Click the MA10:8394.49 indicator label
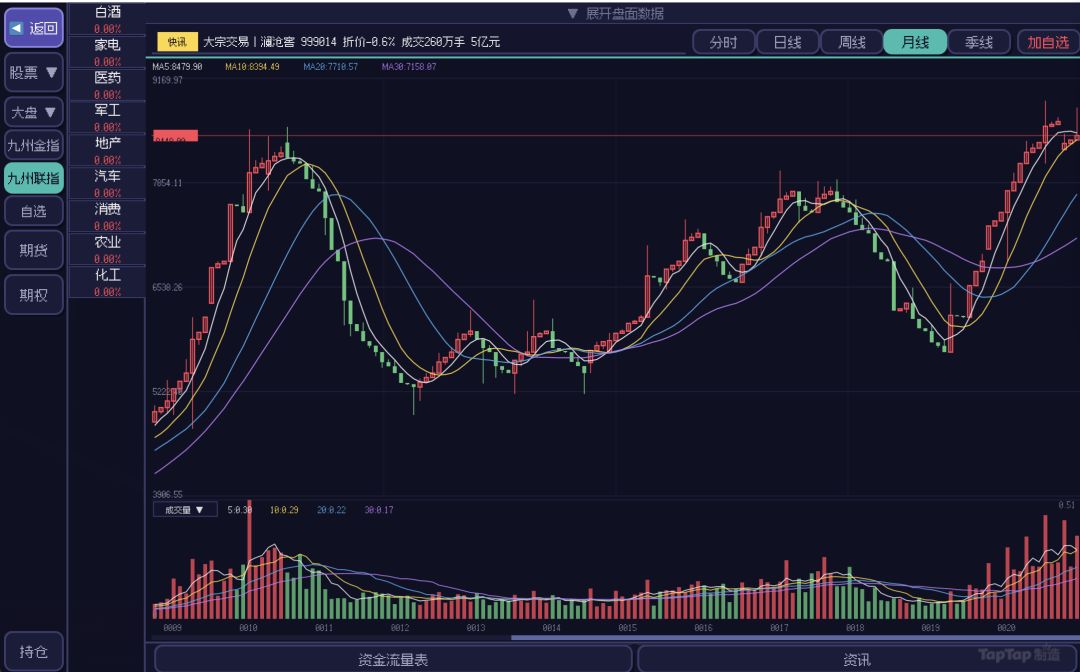 pyautogui.click(x=252, y=67)
